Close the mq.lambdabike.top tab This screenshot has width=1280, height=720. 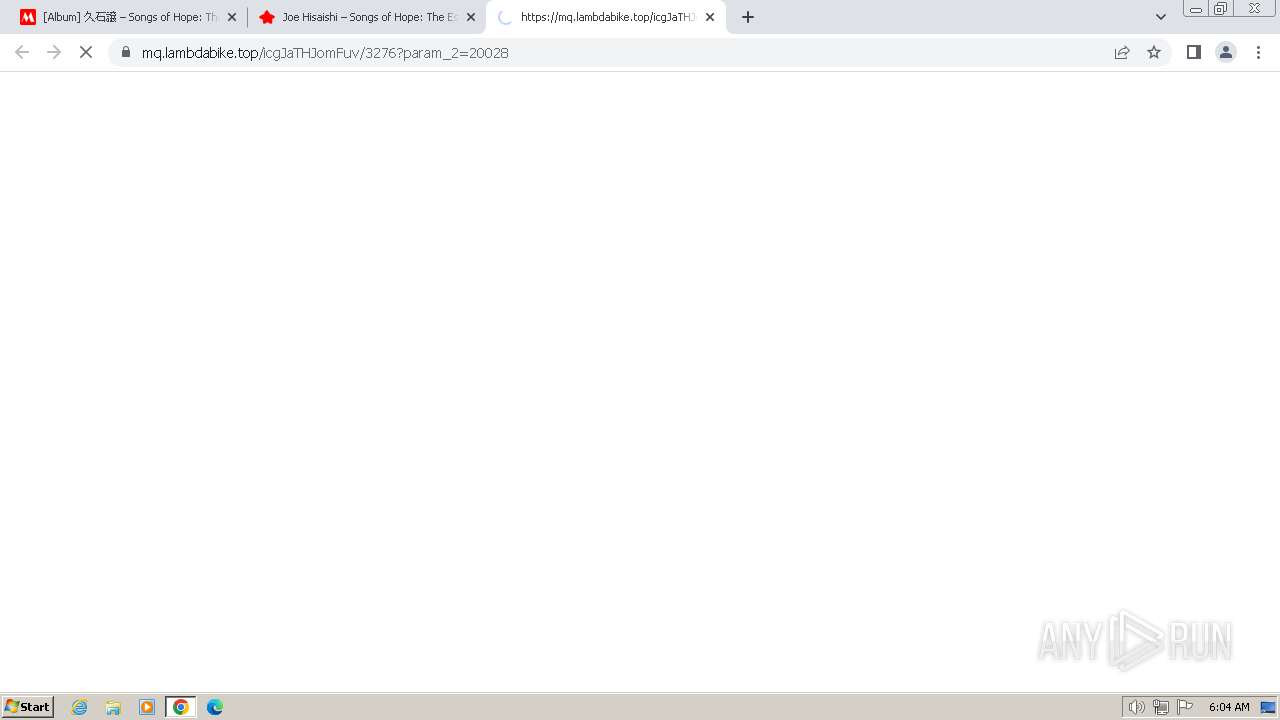(x=710, y=17)
